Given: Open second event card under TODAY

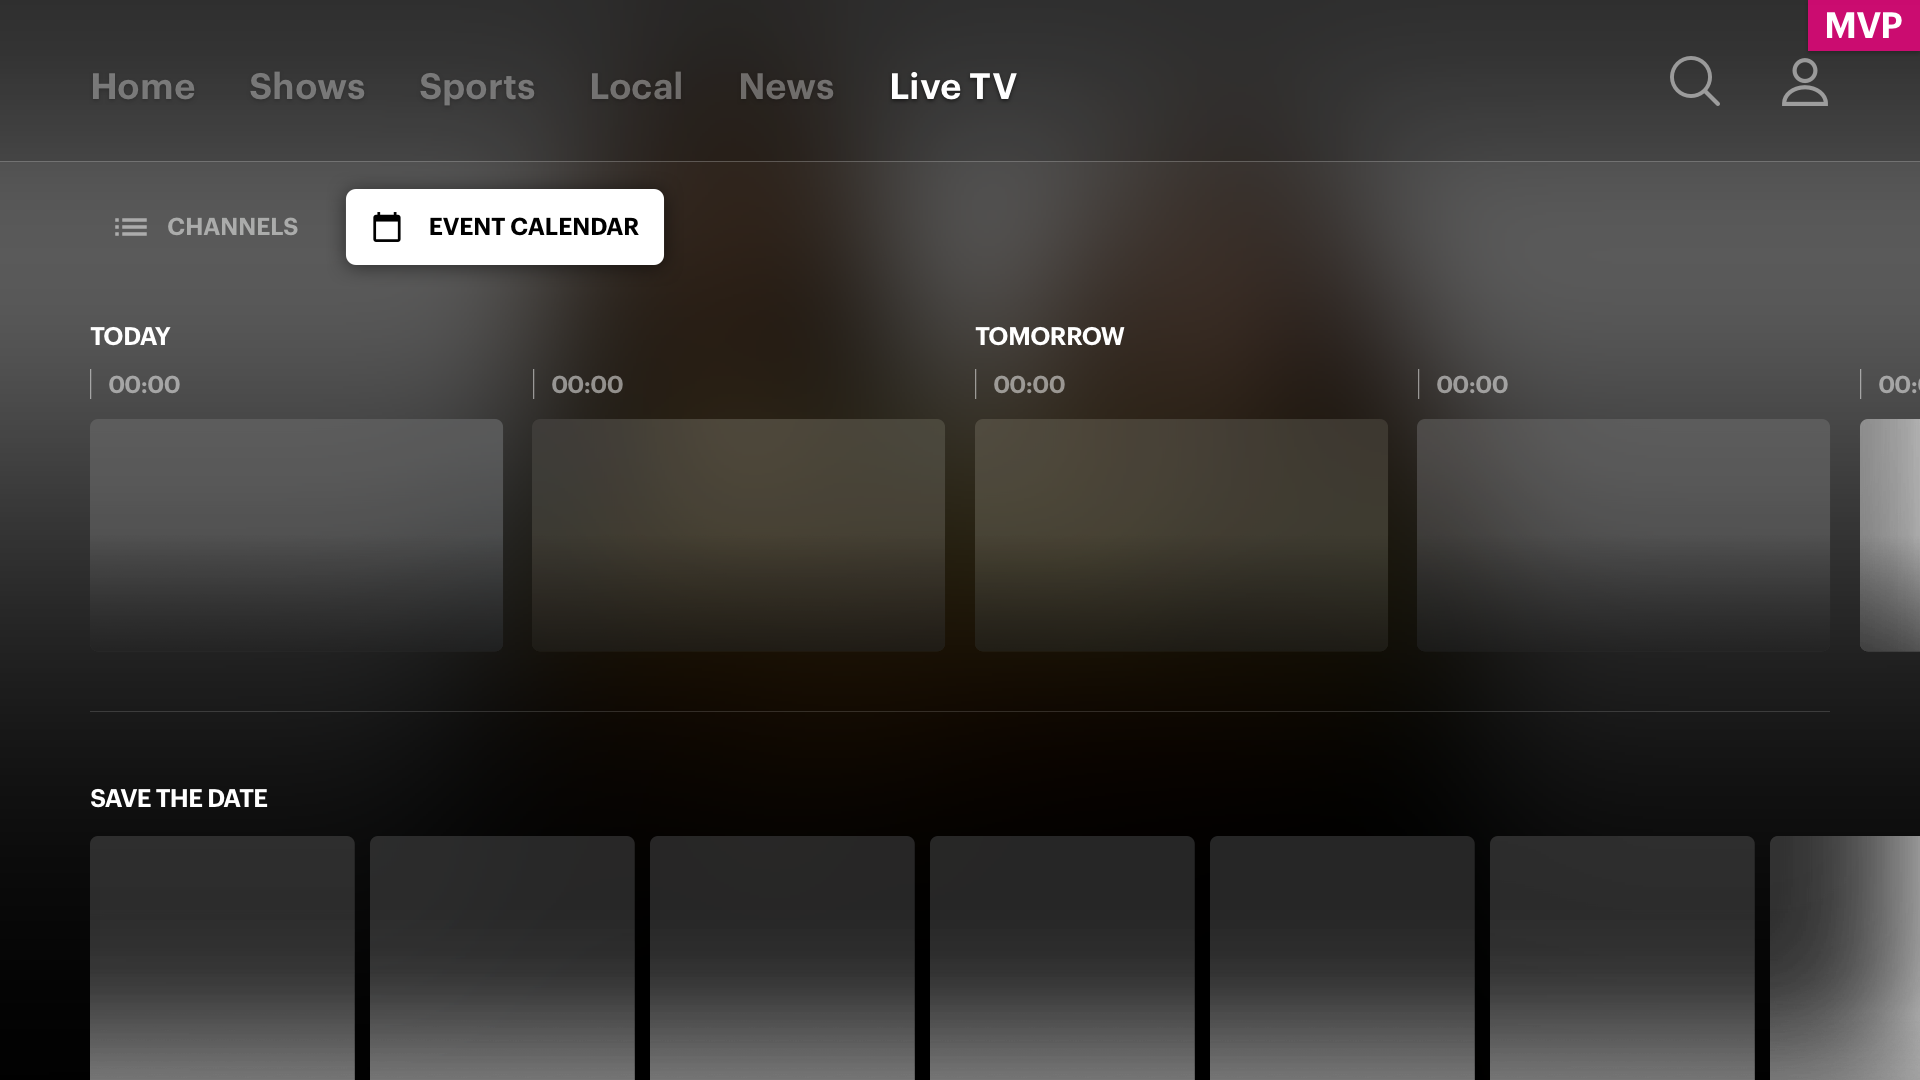Looking at the screenshot, I should pyautogui.click(x=738, y=535).
